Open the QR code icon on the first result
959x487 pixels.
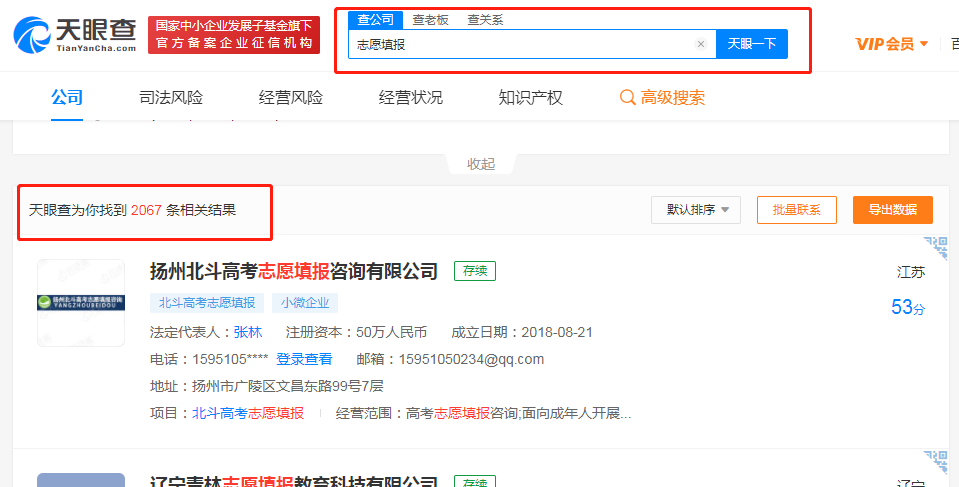(x=934, y=248)
